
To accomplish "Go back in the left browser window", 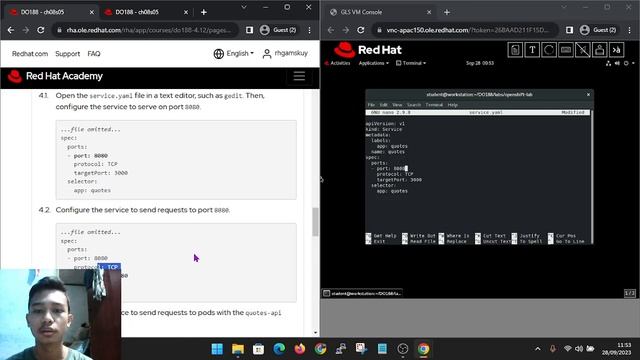I will tap(11, 30).
